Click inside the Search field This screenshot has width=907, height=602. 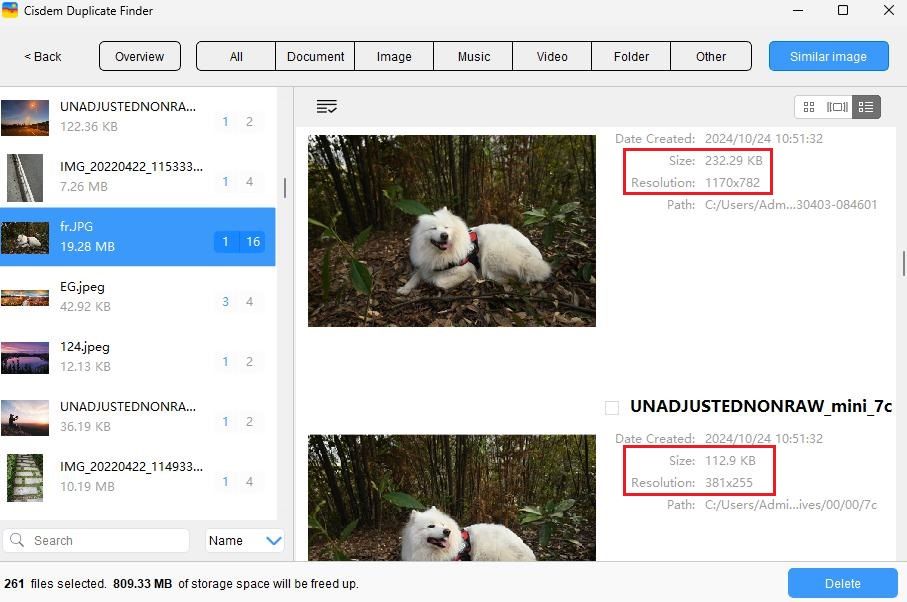(x=96, y=540)
